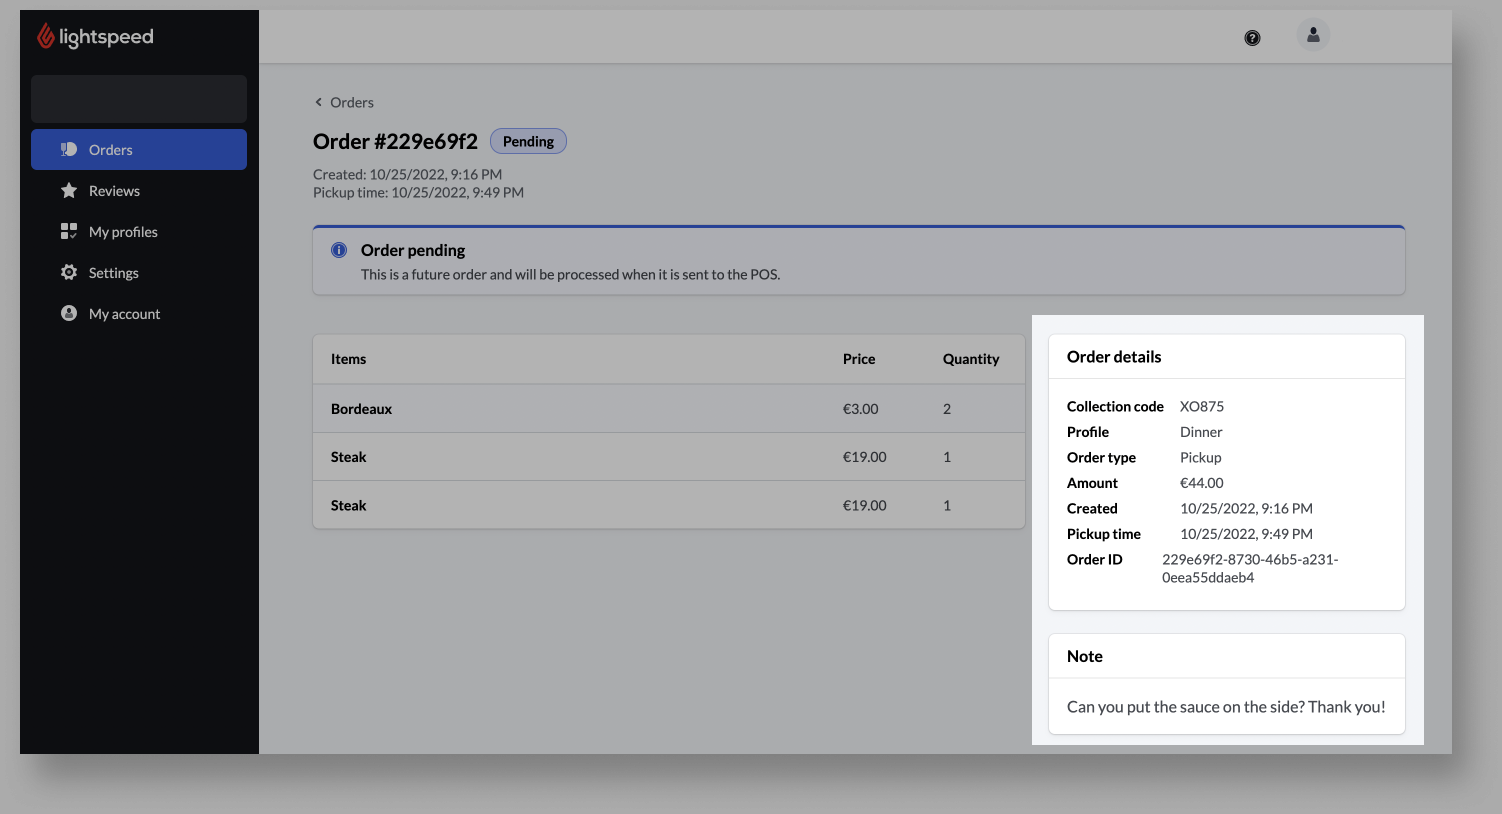The width and height of the screenshot is (1502, 814).
Task: Open Reviews from the sidebar menu
Action: point(116,190)
